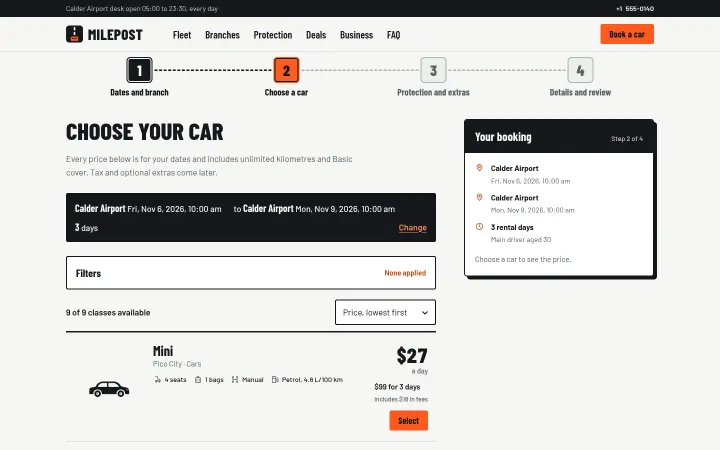
Task: Go to Protection in navigation
Action: coord(273,35)
